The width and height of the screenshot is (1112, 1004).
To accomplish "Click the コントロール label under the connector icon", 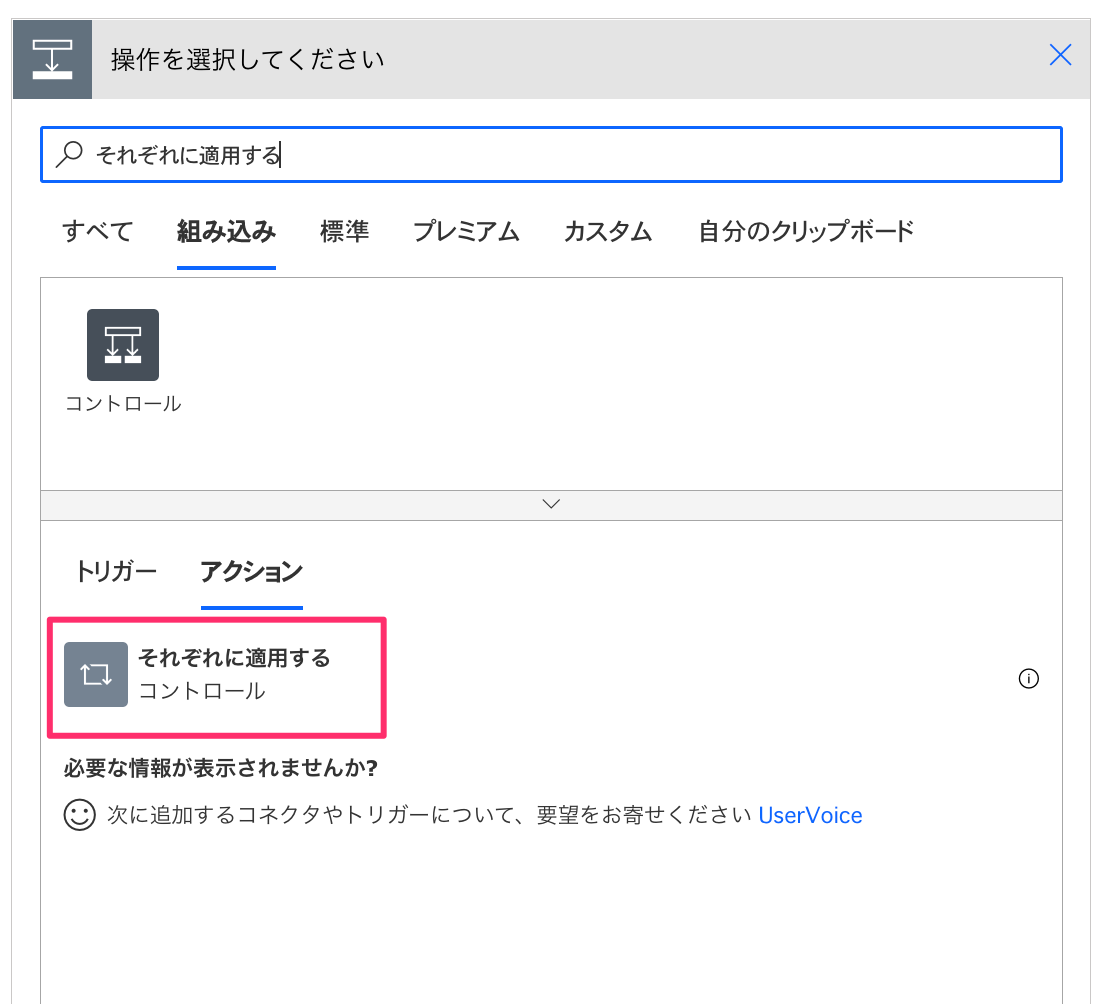I will point(123,403).
